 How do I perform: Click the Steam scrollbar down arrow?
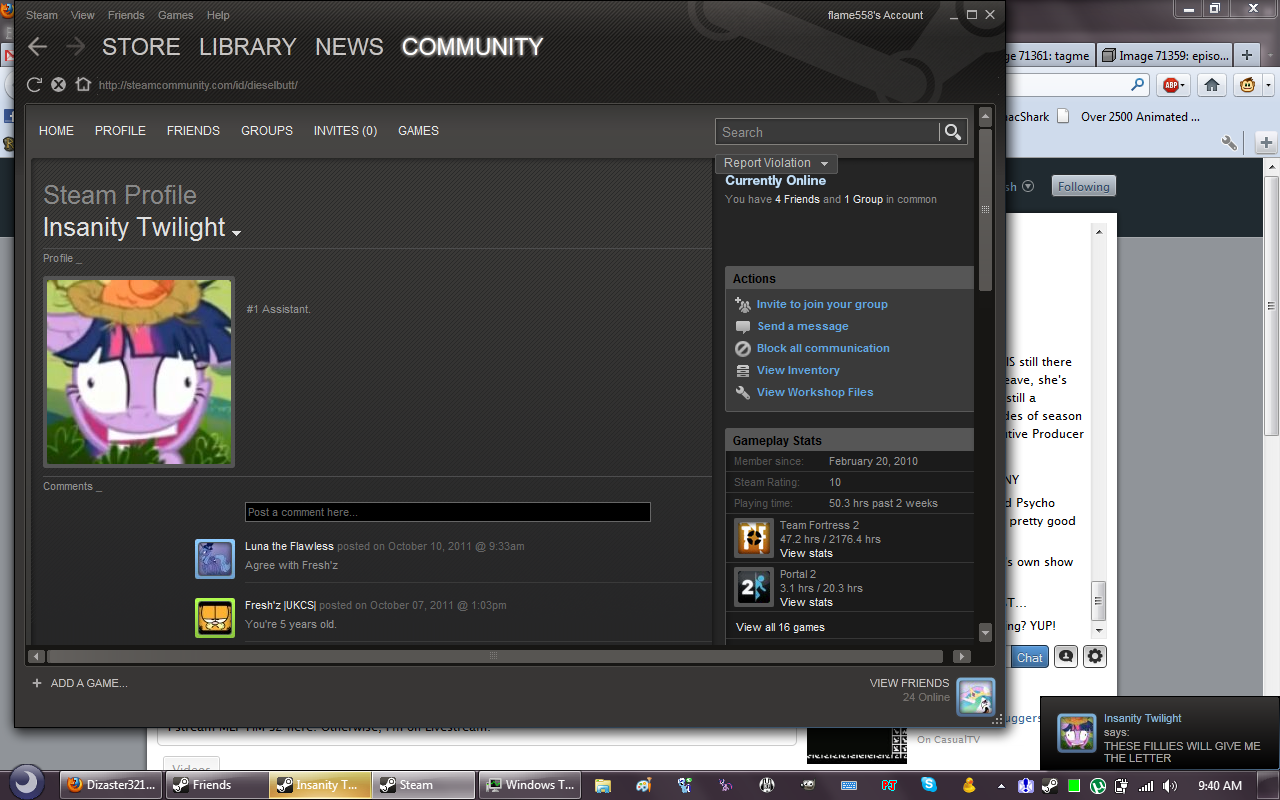[x=985, y=632]
